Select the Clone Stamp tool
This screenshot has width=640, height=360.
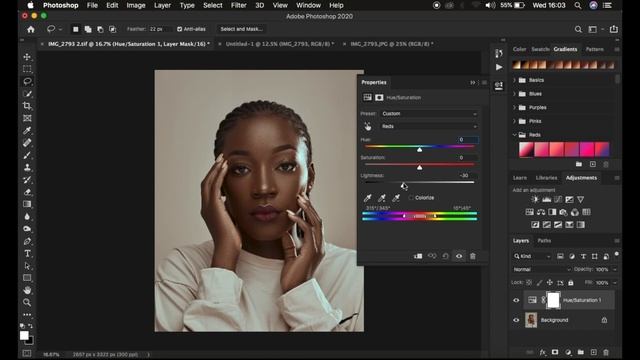coord(27,167)
